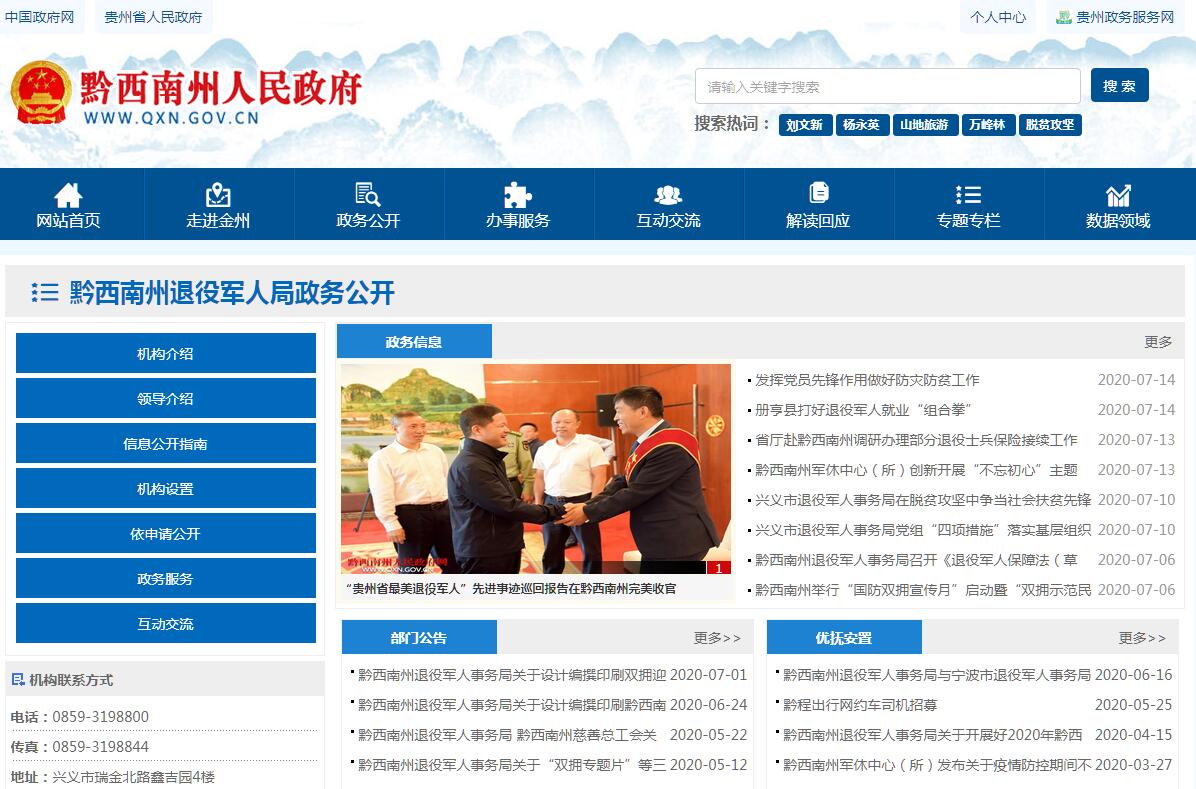Screen dimensions: 1196x789
Task: Click the house icon above 网站首页
Action: pos(68,195)
